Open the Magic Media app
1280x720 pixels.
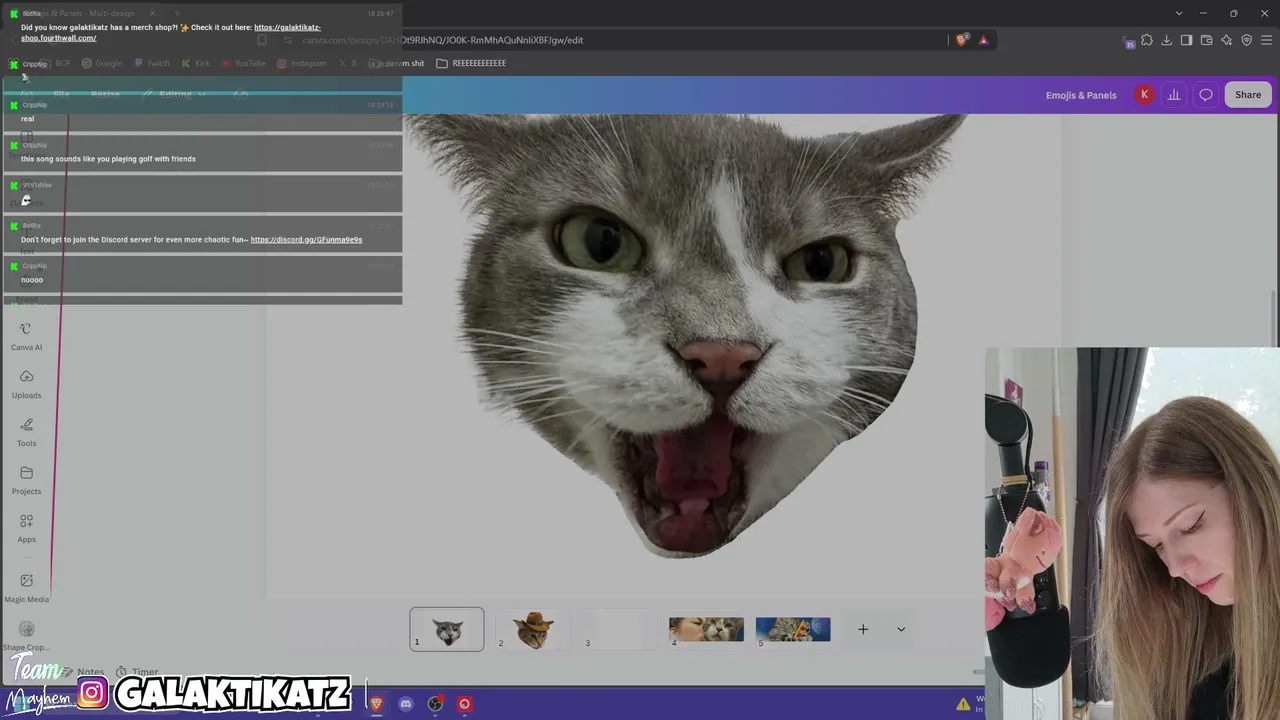point(26,588)
